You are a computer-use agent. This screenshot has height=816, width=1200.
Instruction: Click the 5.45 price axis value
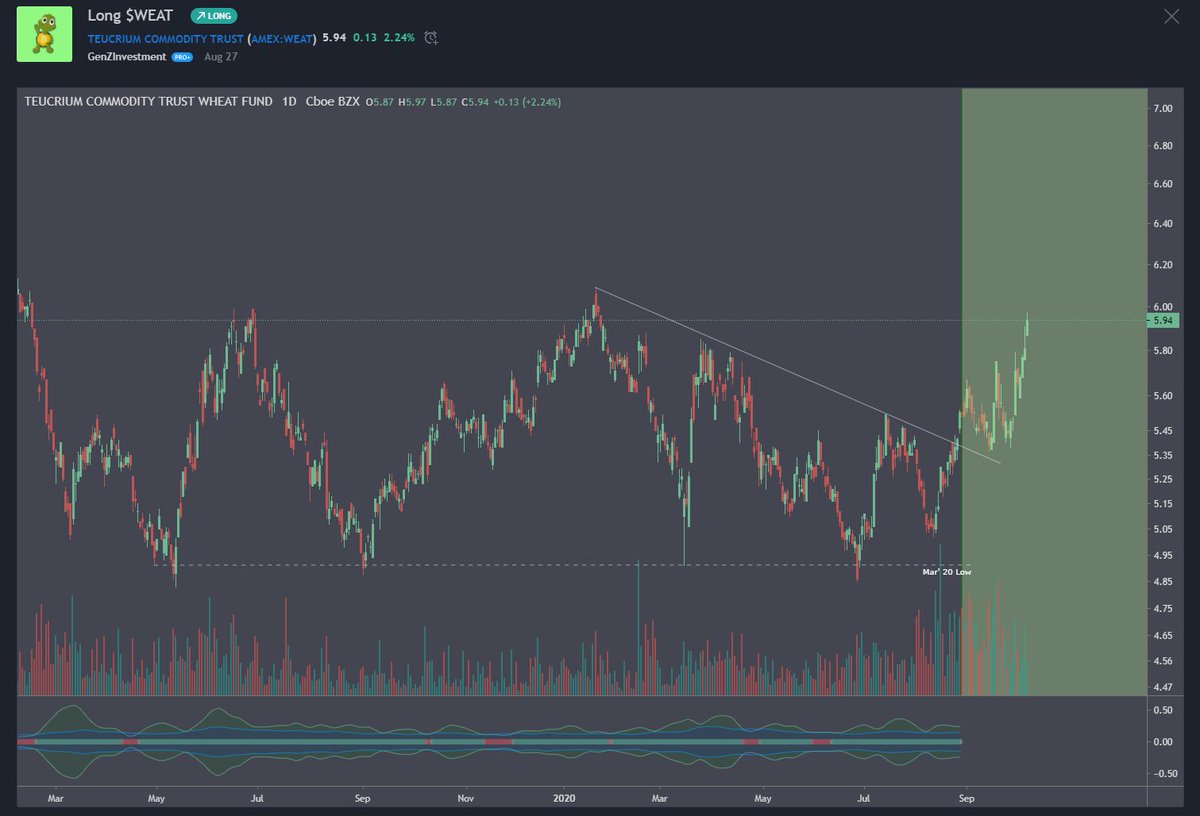pos(1163,431)
